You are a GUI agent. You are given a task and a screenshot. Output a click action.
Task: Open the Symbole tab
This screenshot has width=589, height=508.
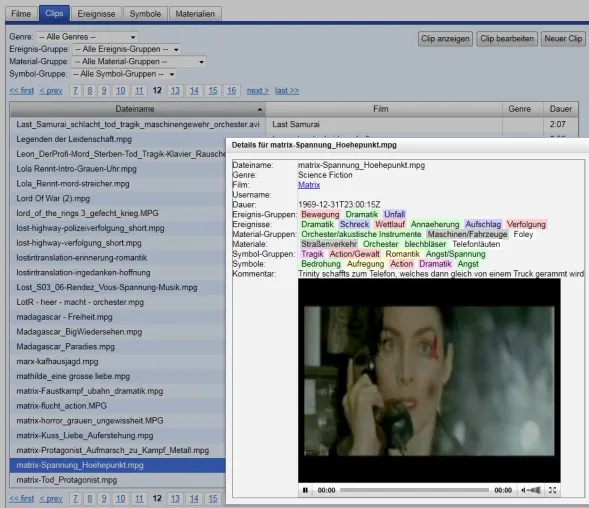(x=145, y=14)
